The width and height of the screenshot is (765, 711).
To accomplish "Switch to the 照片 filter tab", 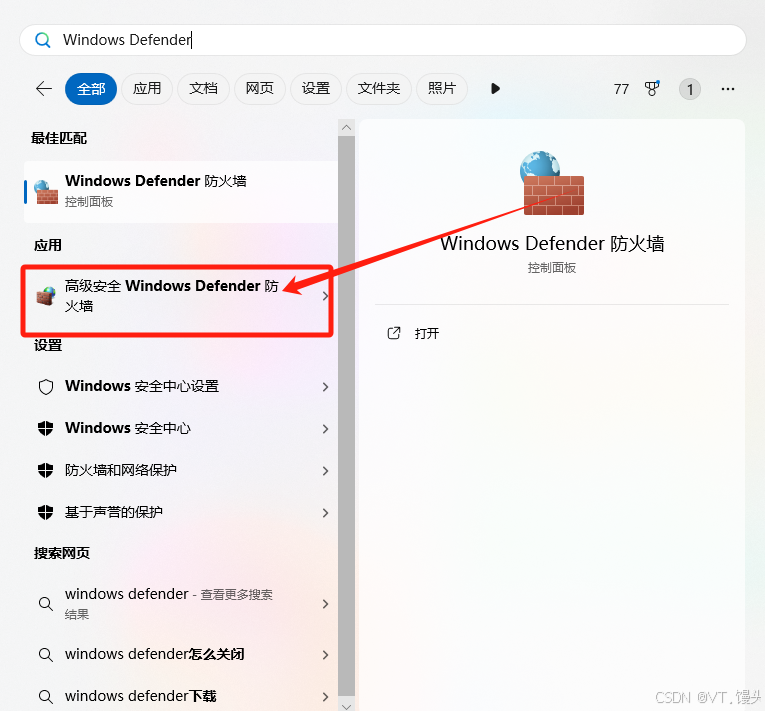I will click(442, 89).
